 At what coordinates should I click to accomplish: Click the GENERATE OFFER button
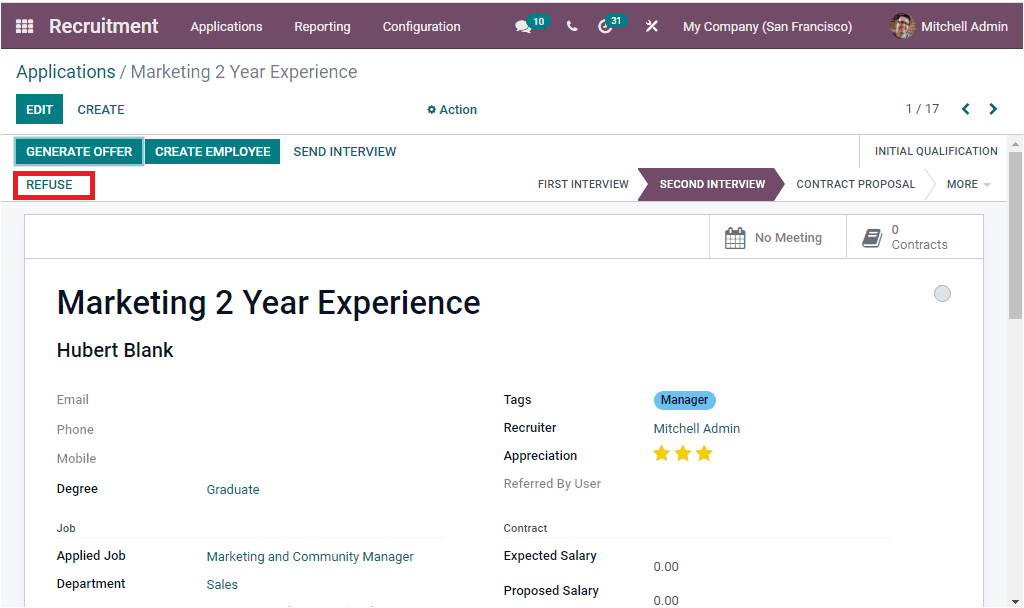pos(78,151)
